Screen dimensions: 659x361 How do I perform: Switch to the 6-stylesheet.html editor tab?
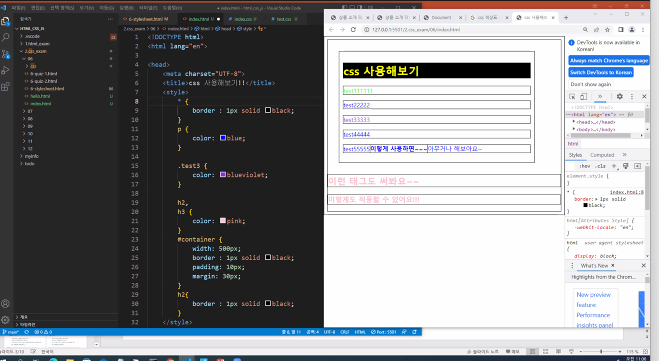pos(145,19)
